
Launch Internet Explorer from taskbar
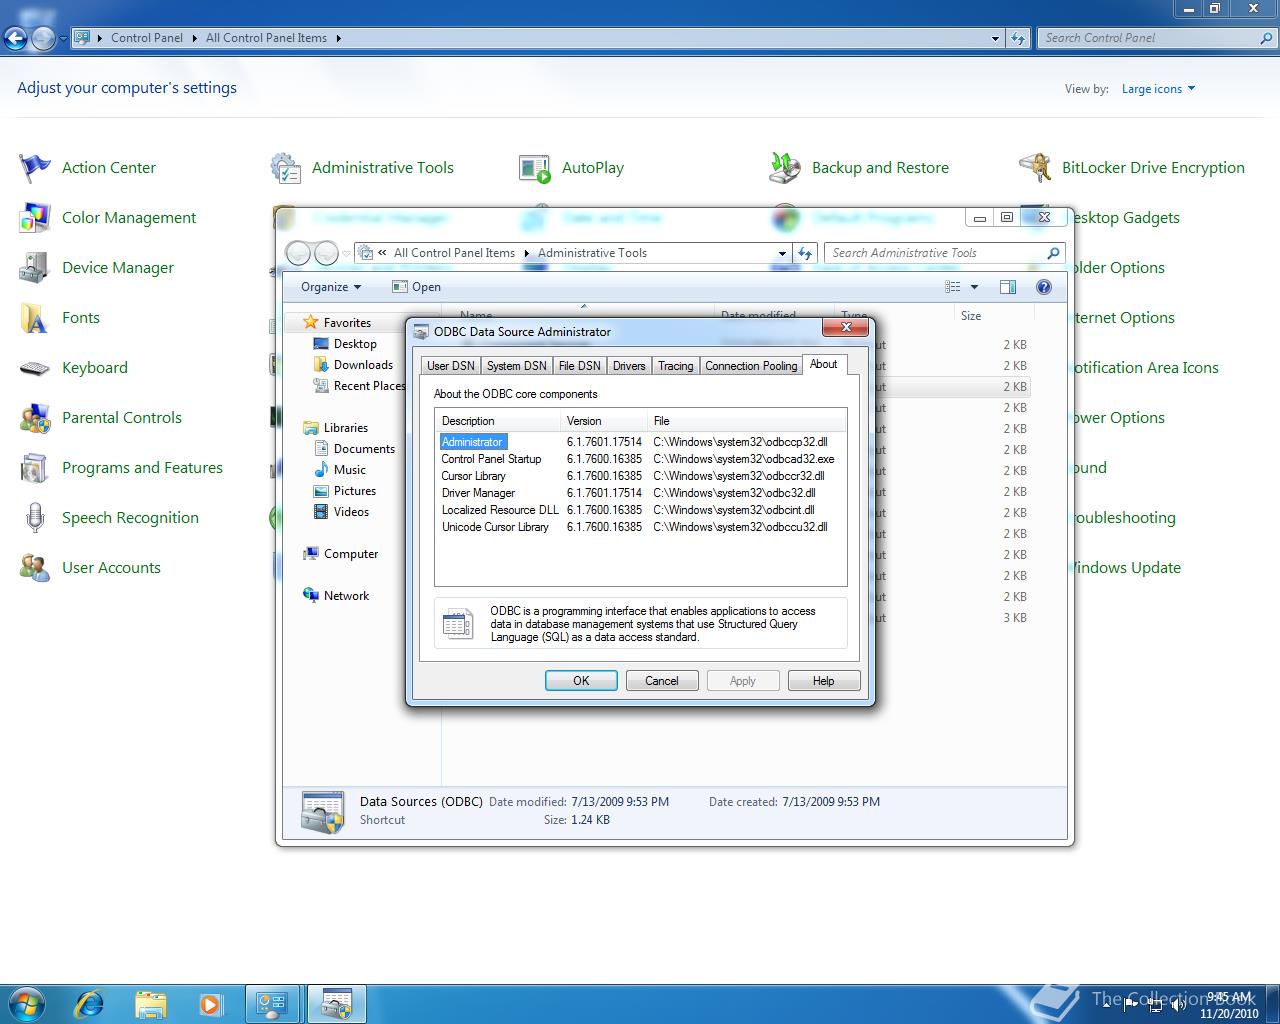(x=90, y=1003)
